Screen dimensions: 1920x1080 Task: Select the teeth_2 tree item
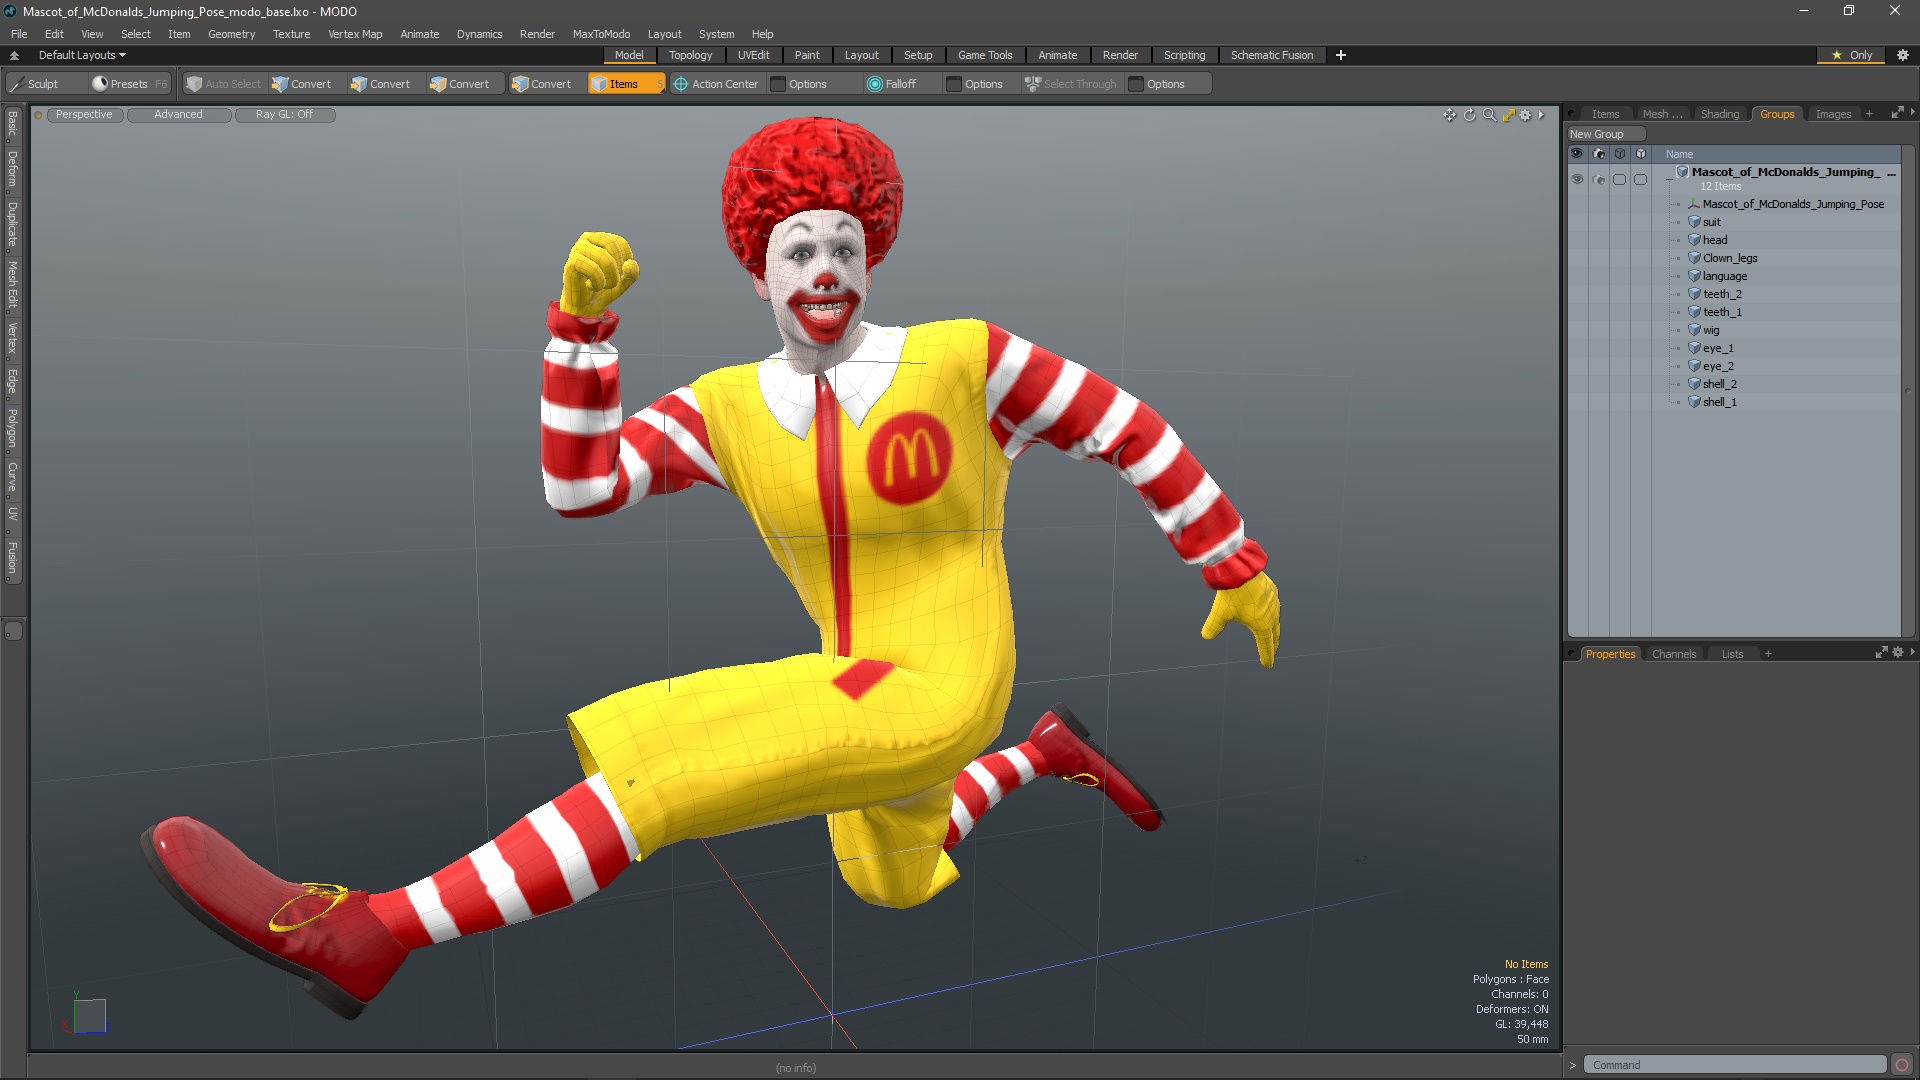coord(1722,294)
